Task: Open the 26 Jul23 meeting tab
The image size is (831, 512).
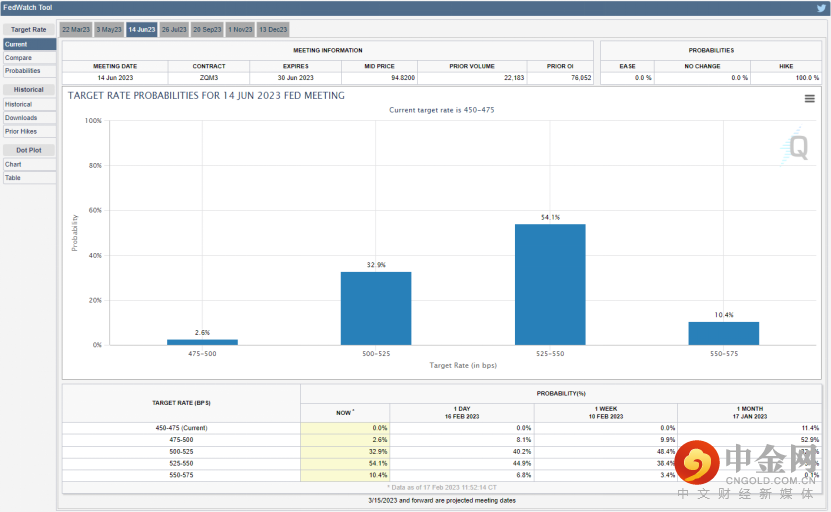Action: 174,30
